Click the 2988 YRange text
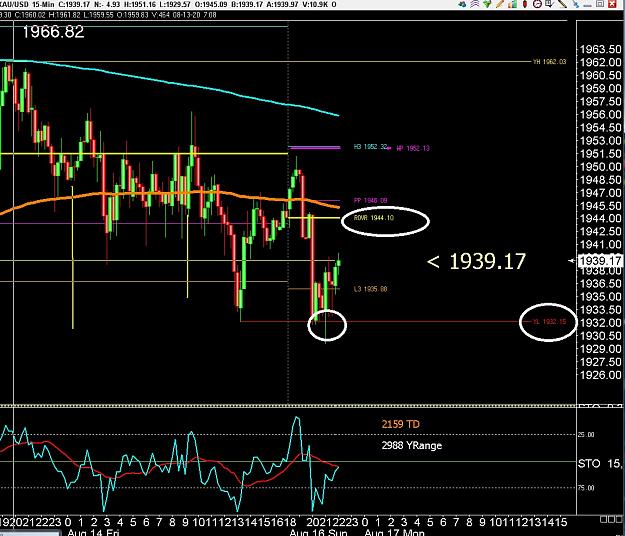Viewport: 625px width, 536px height. 412,445
